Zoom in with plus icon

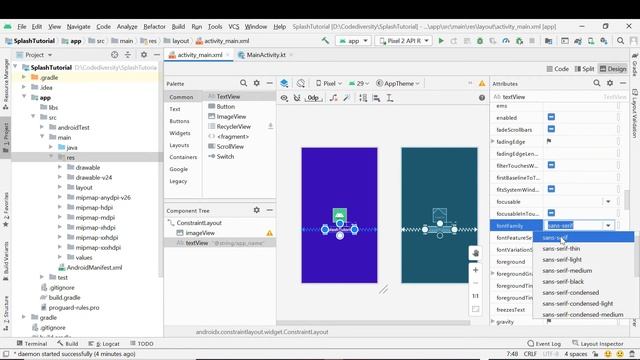pos(476,270)
